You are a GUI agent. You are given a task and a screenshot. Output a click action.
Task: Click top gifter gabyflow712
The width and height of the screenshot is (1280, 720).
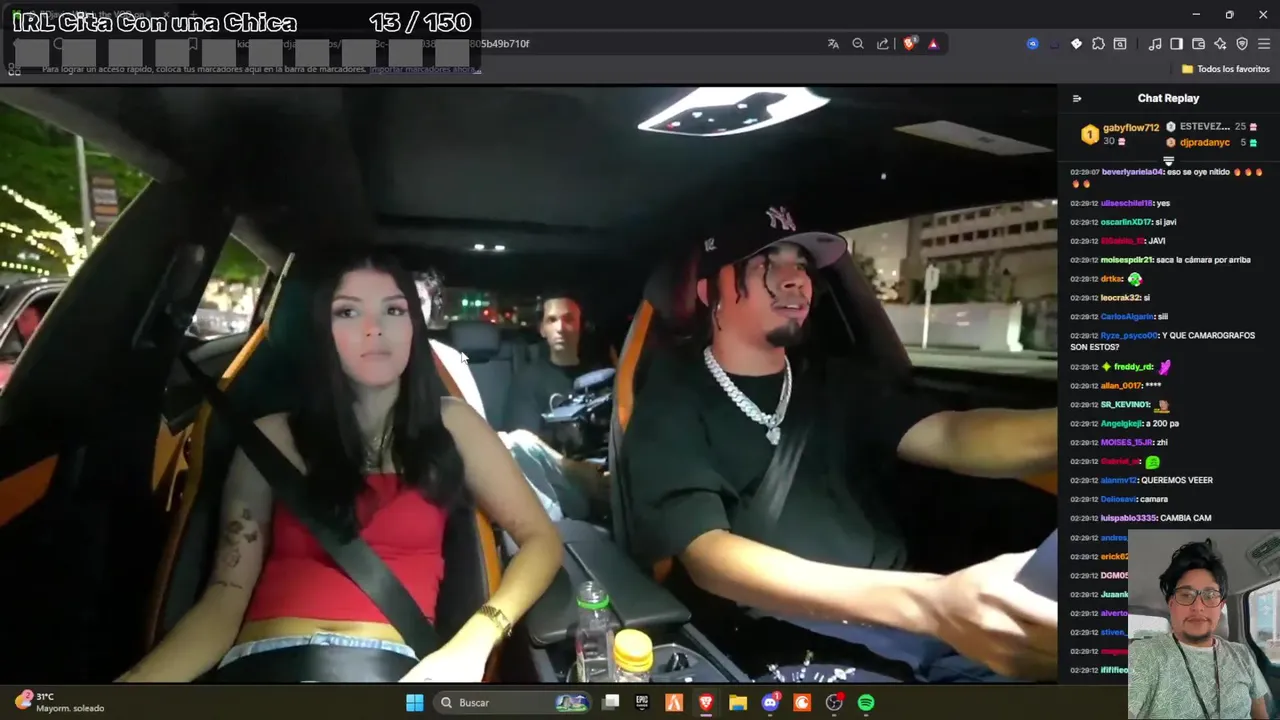1131,128
